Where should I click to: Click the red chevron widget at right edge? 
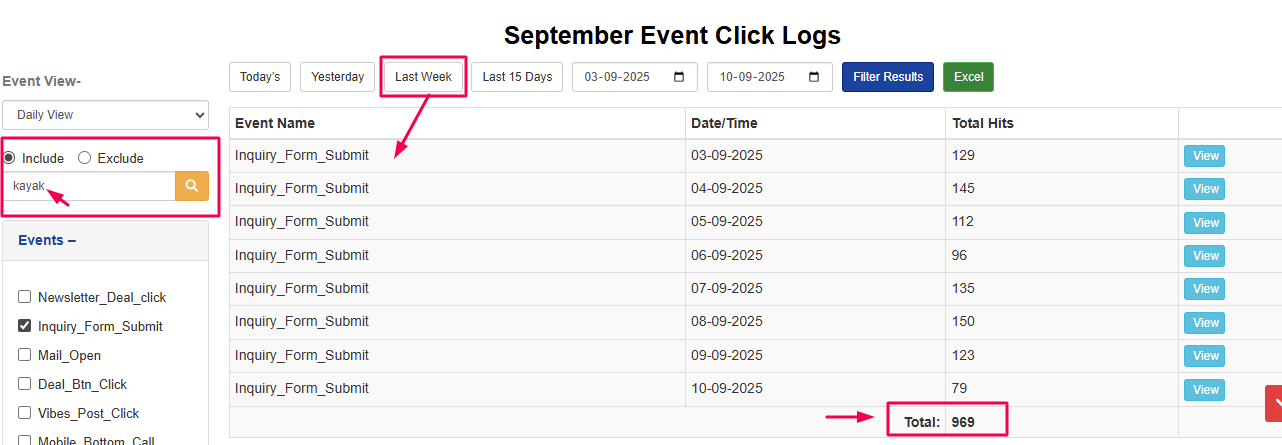point(1274,404)
